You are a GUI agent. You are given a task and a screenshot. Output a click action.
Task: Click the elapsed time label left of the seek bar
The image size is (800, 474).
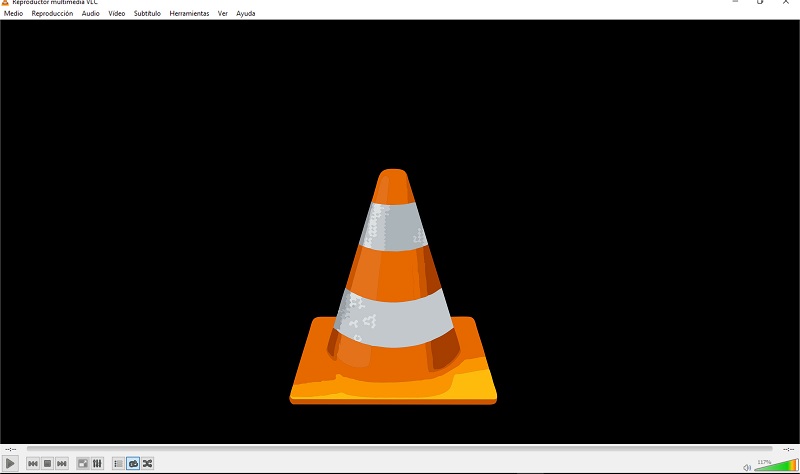coord(10,449)
